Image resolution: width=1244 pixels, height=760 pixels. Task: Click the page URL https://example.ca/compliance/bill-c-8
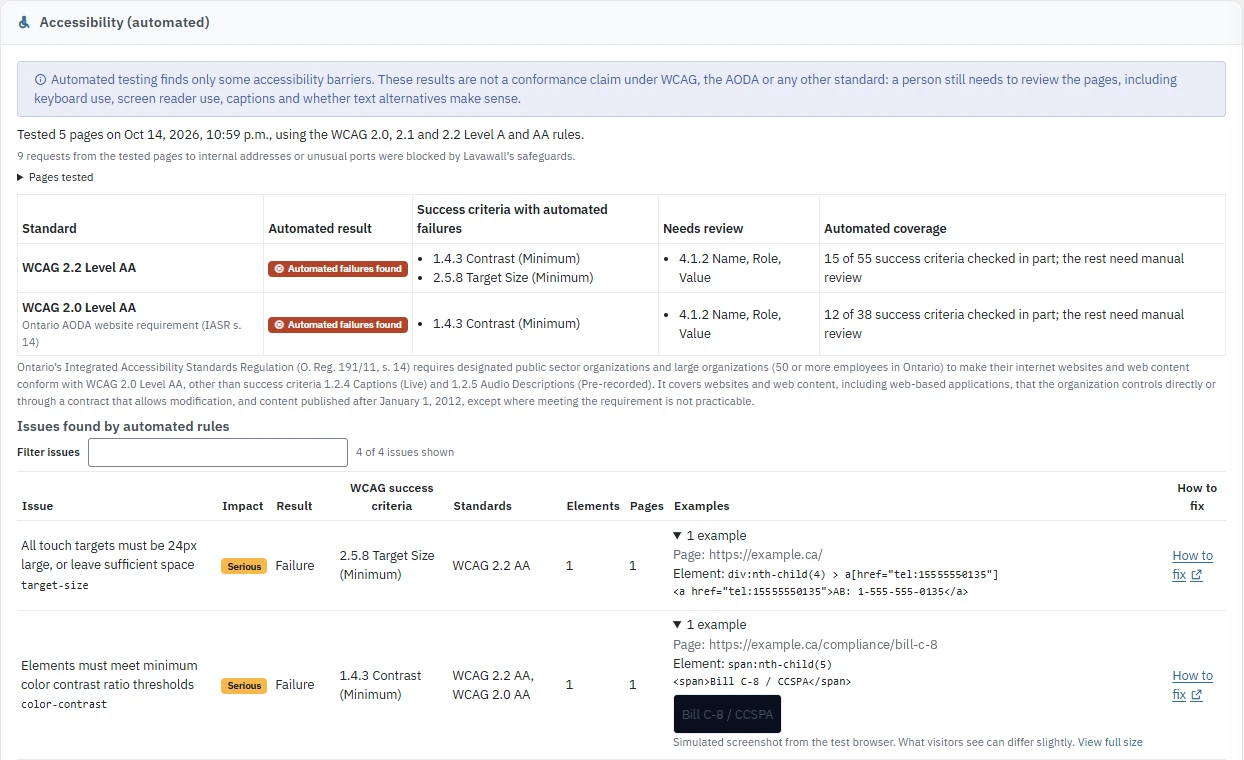(823, 645)
